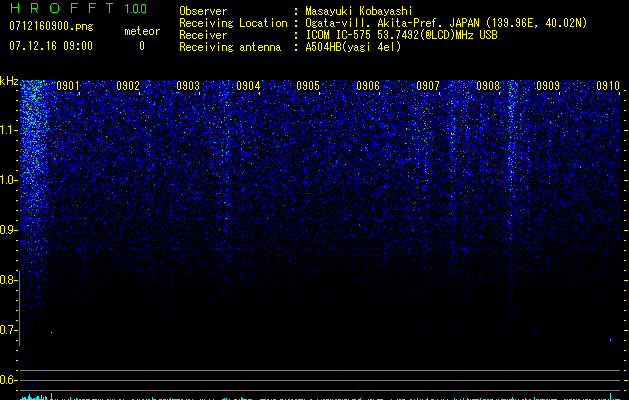
Task: Click the Ogata-vill. Akita-Pref. JAPAN location text
Action: pyautogui.click(x=446, y=23)
